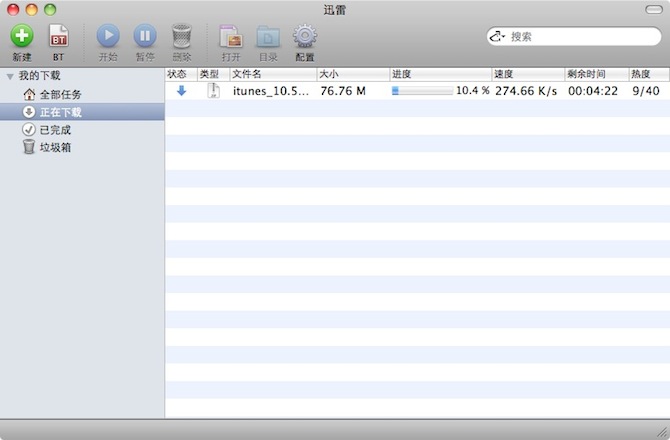Click the 删除 trash can toolbar icon
Screen dimensions: 670x440
tap(182, 36)
